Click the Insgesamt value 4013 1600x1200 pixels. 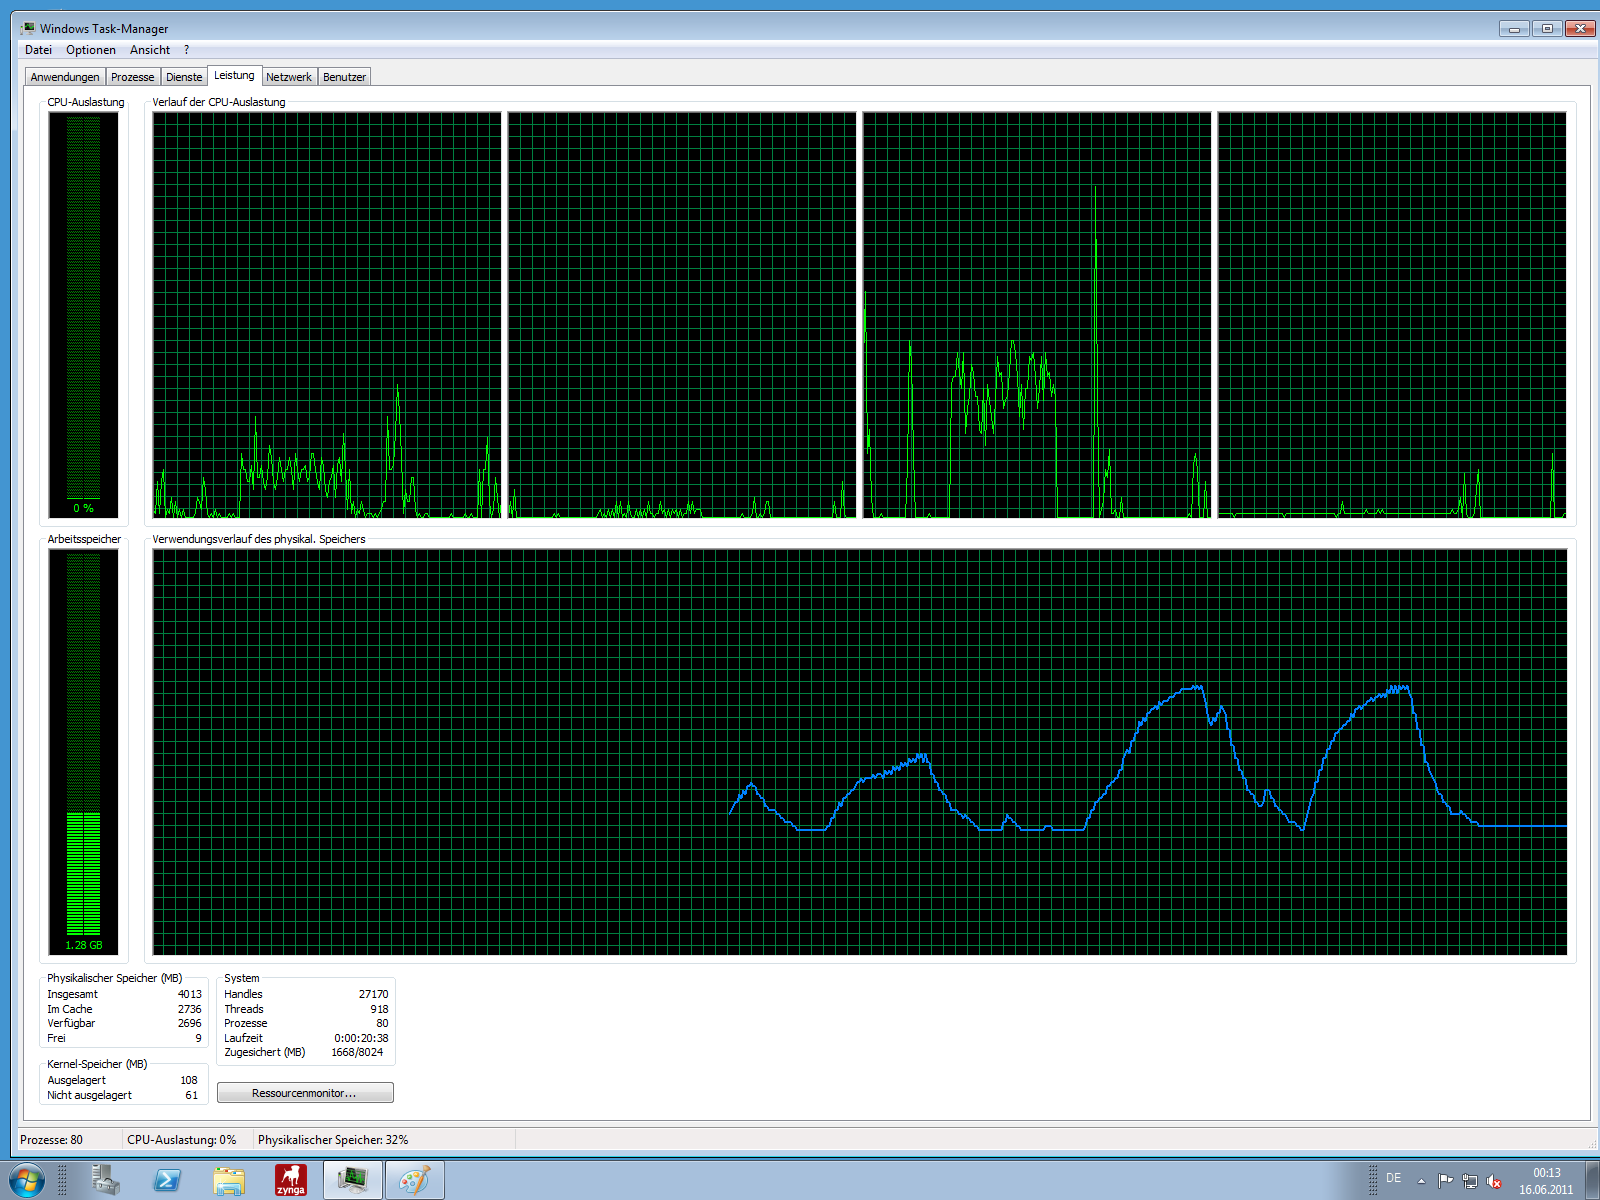[190, 994]
